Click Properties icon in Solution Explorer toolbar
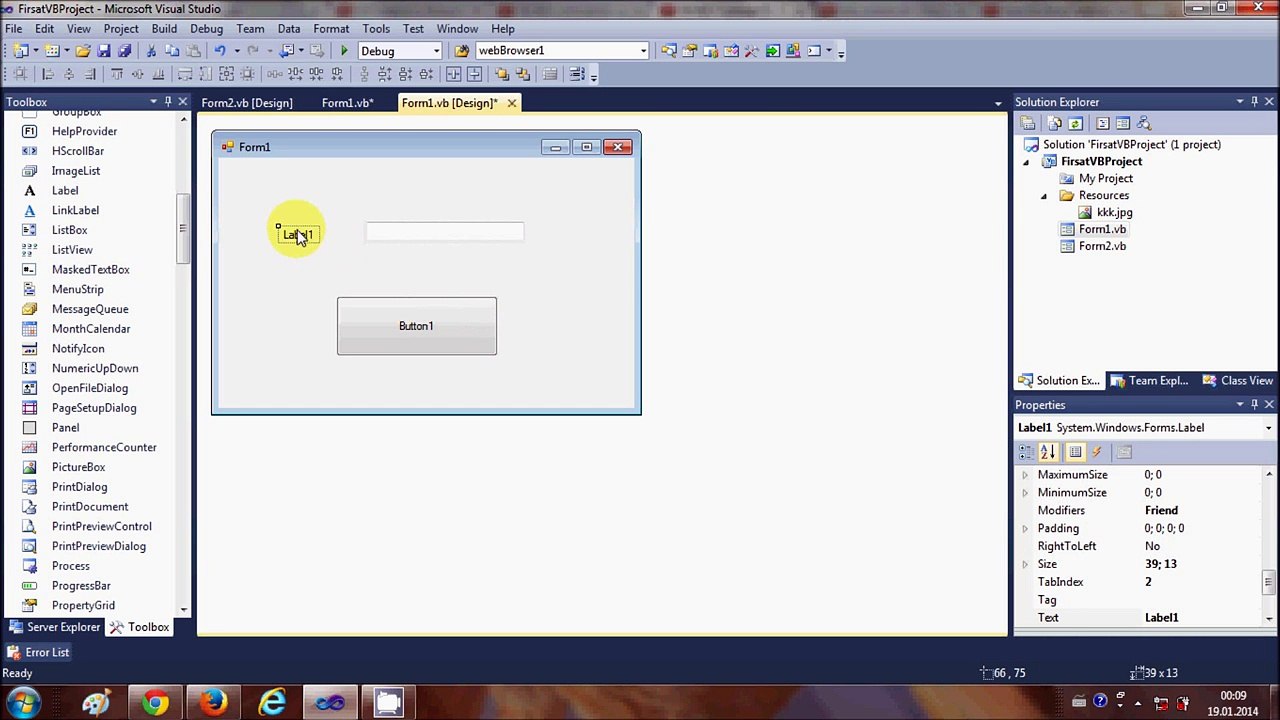This screenshot has width=1280, height=720. point(1027,123)
